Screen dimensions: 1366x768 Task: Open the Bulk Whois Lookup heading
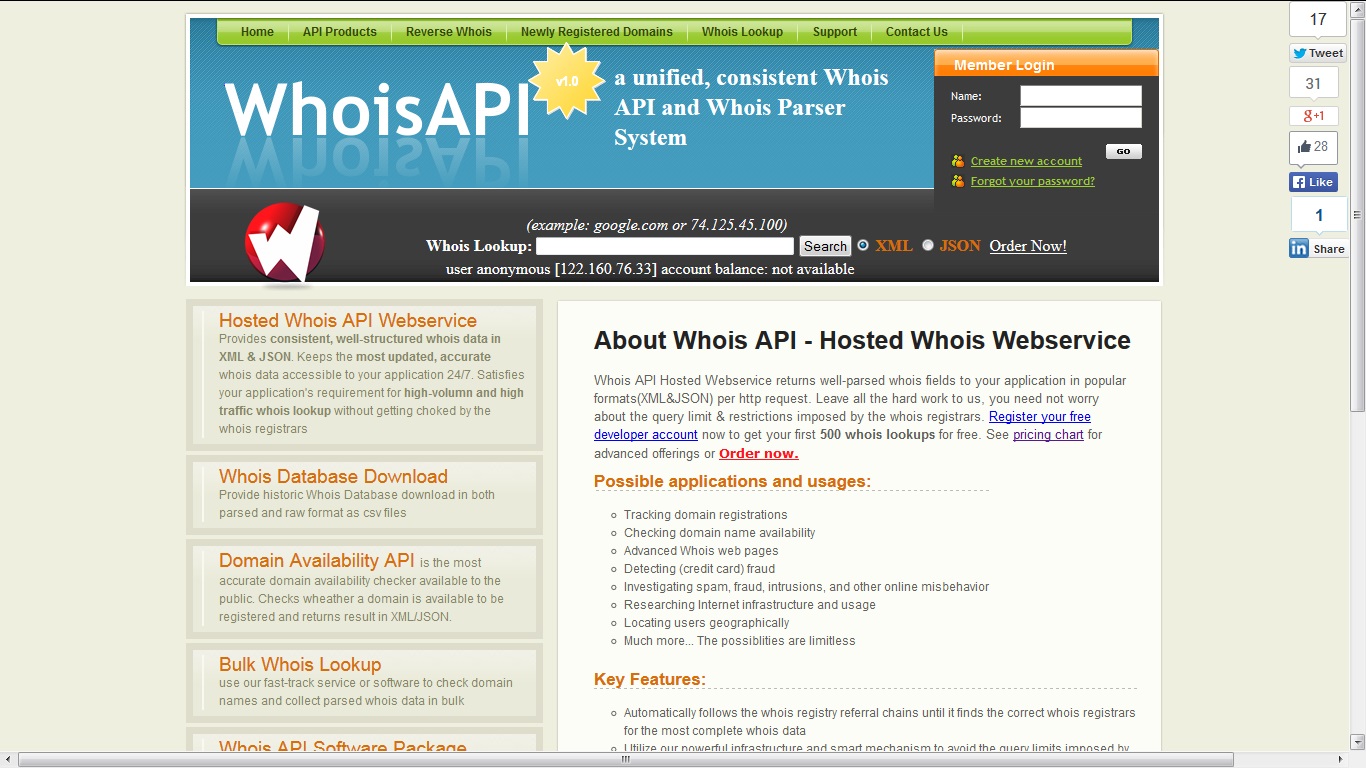[300, 664]
